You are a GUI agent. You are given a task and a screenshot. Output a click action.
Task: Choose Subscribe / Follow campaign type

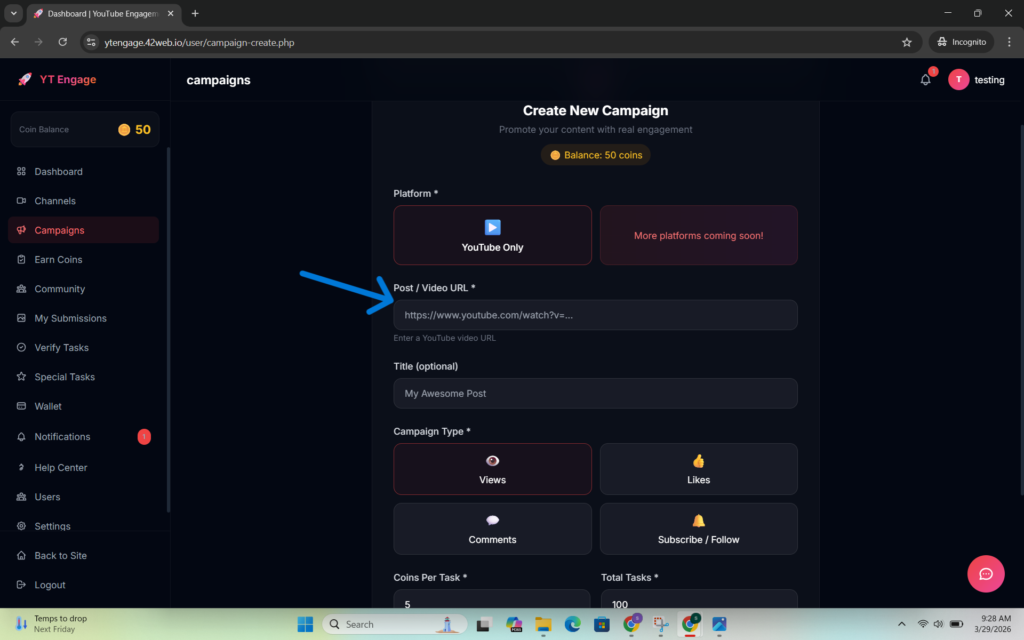point(698,529)
